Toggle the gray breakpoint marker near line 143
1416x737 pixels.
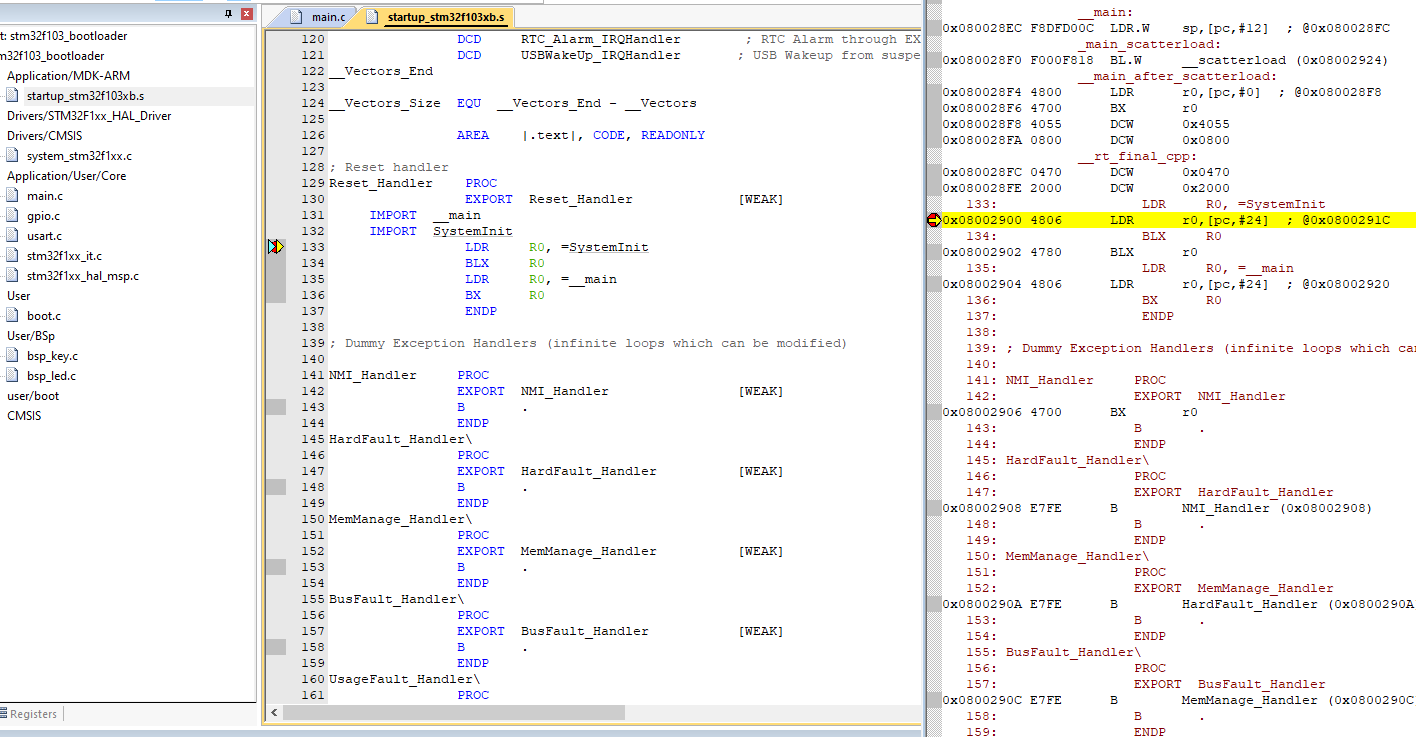pos(274,406)
